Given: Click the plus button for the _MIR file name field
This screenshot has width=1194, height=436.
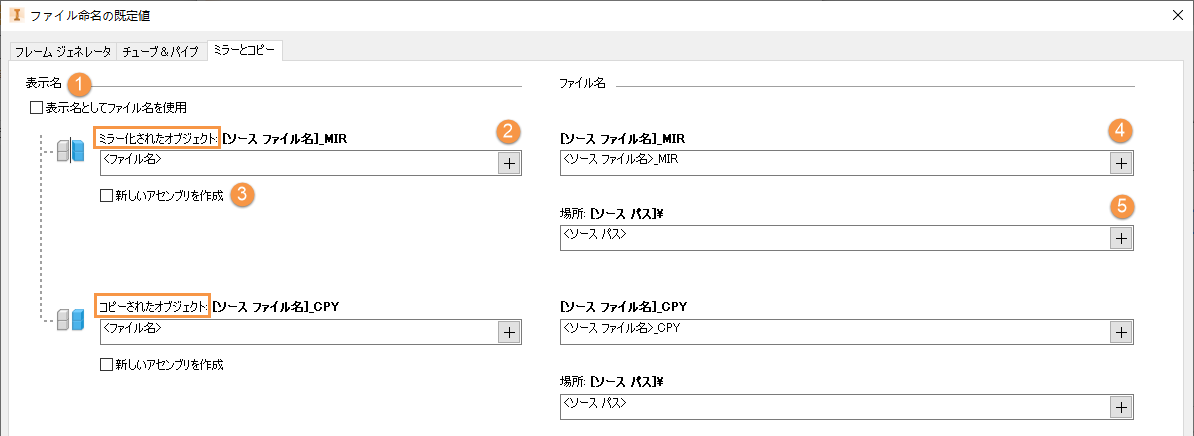Looking at the screenshot, I should click(x=1121, y=164).
